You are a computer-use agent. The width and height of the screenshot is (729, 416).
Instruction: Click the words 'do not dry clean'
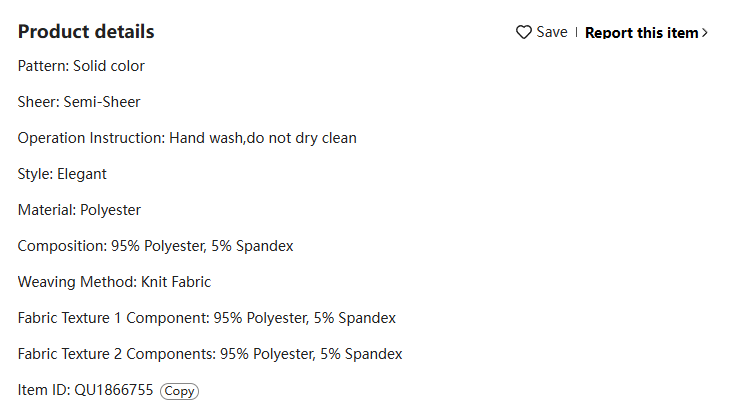pos(302,138)
